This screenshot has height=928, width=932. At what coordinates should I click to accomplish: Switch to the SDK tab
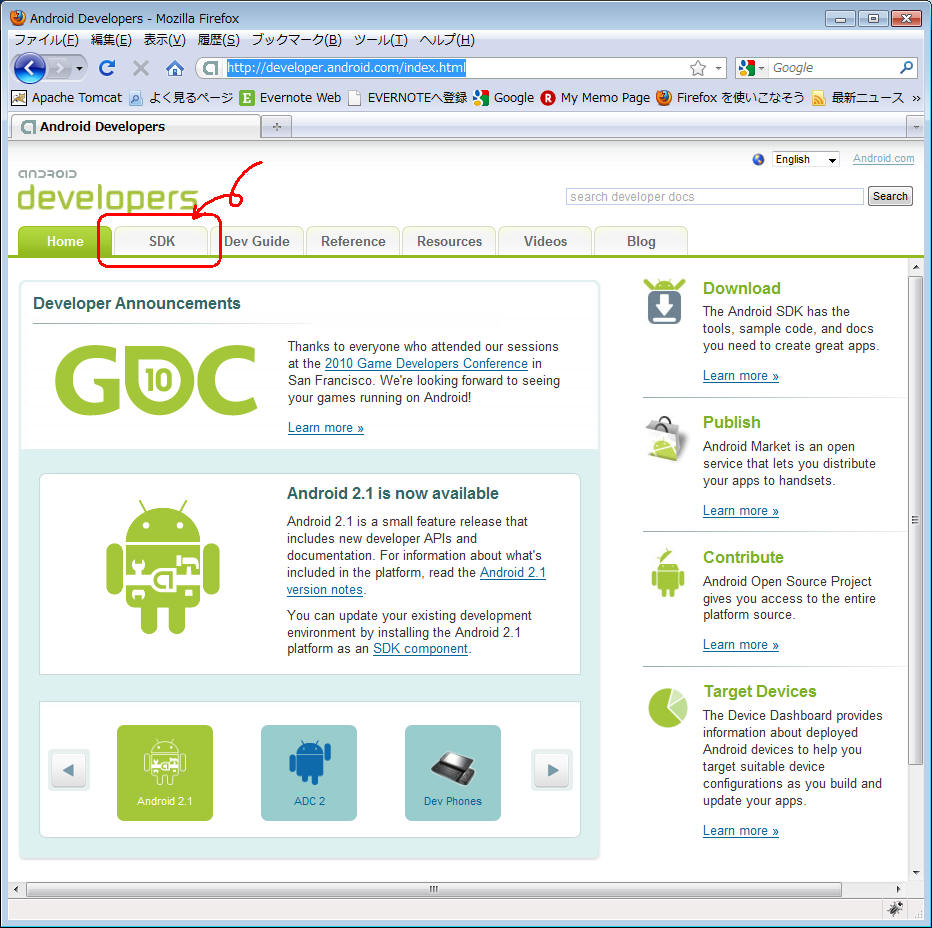[x=161, y=241]
